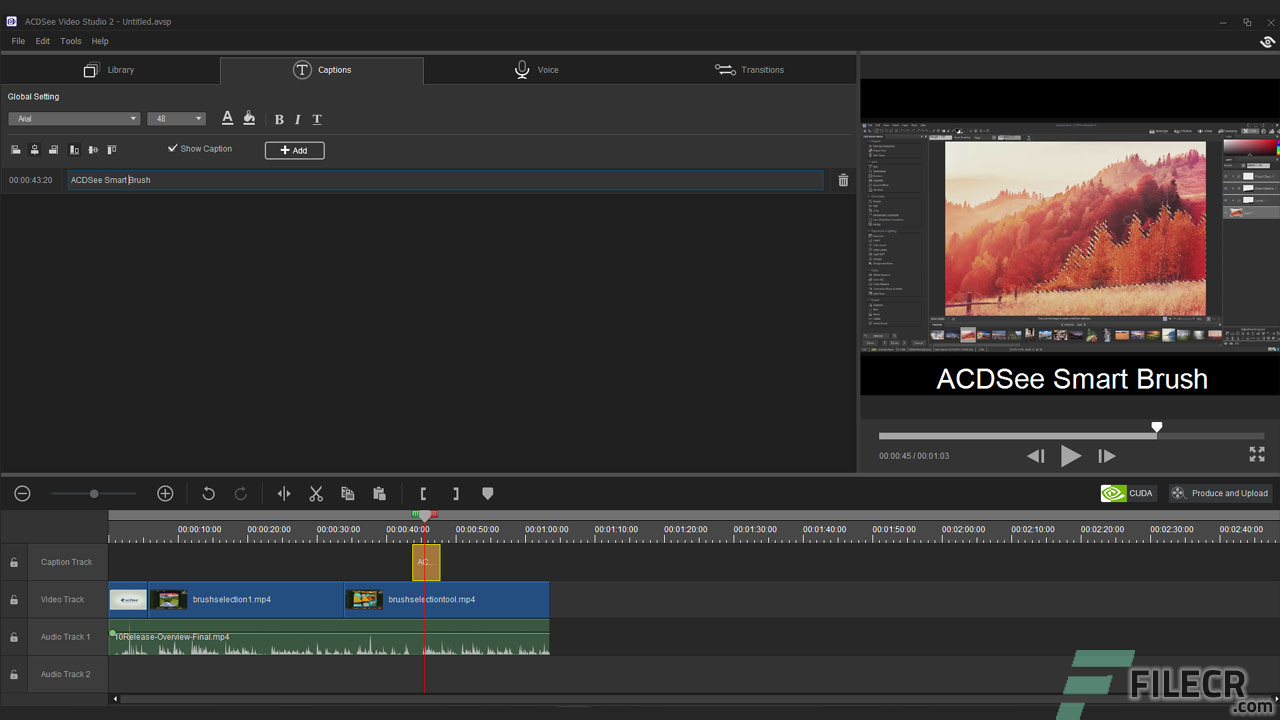The image size is (1280, 720).
Task: Select caption timestamp 00:00:43:20
Action: (31, 180)
